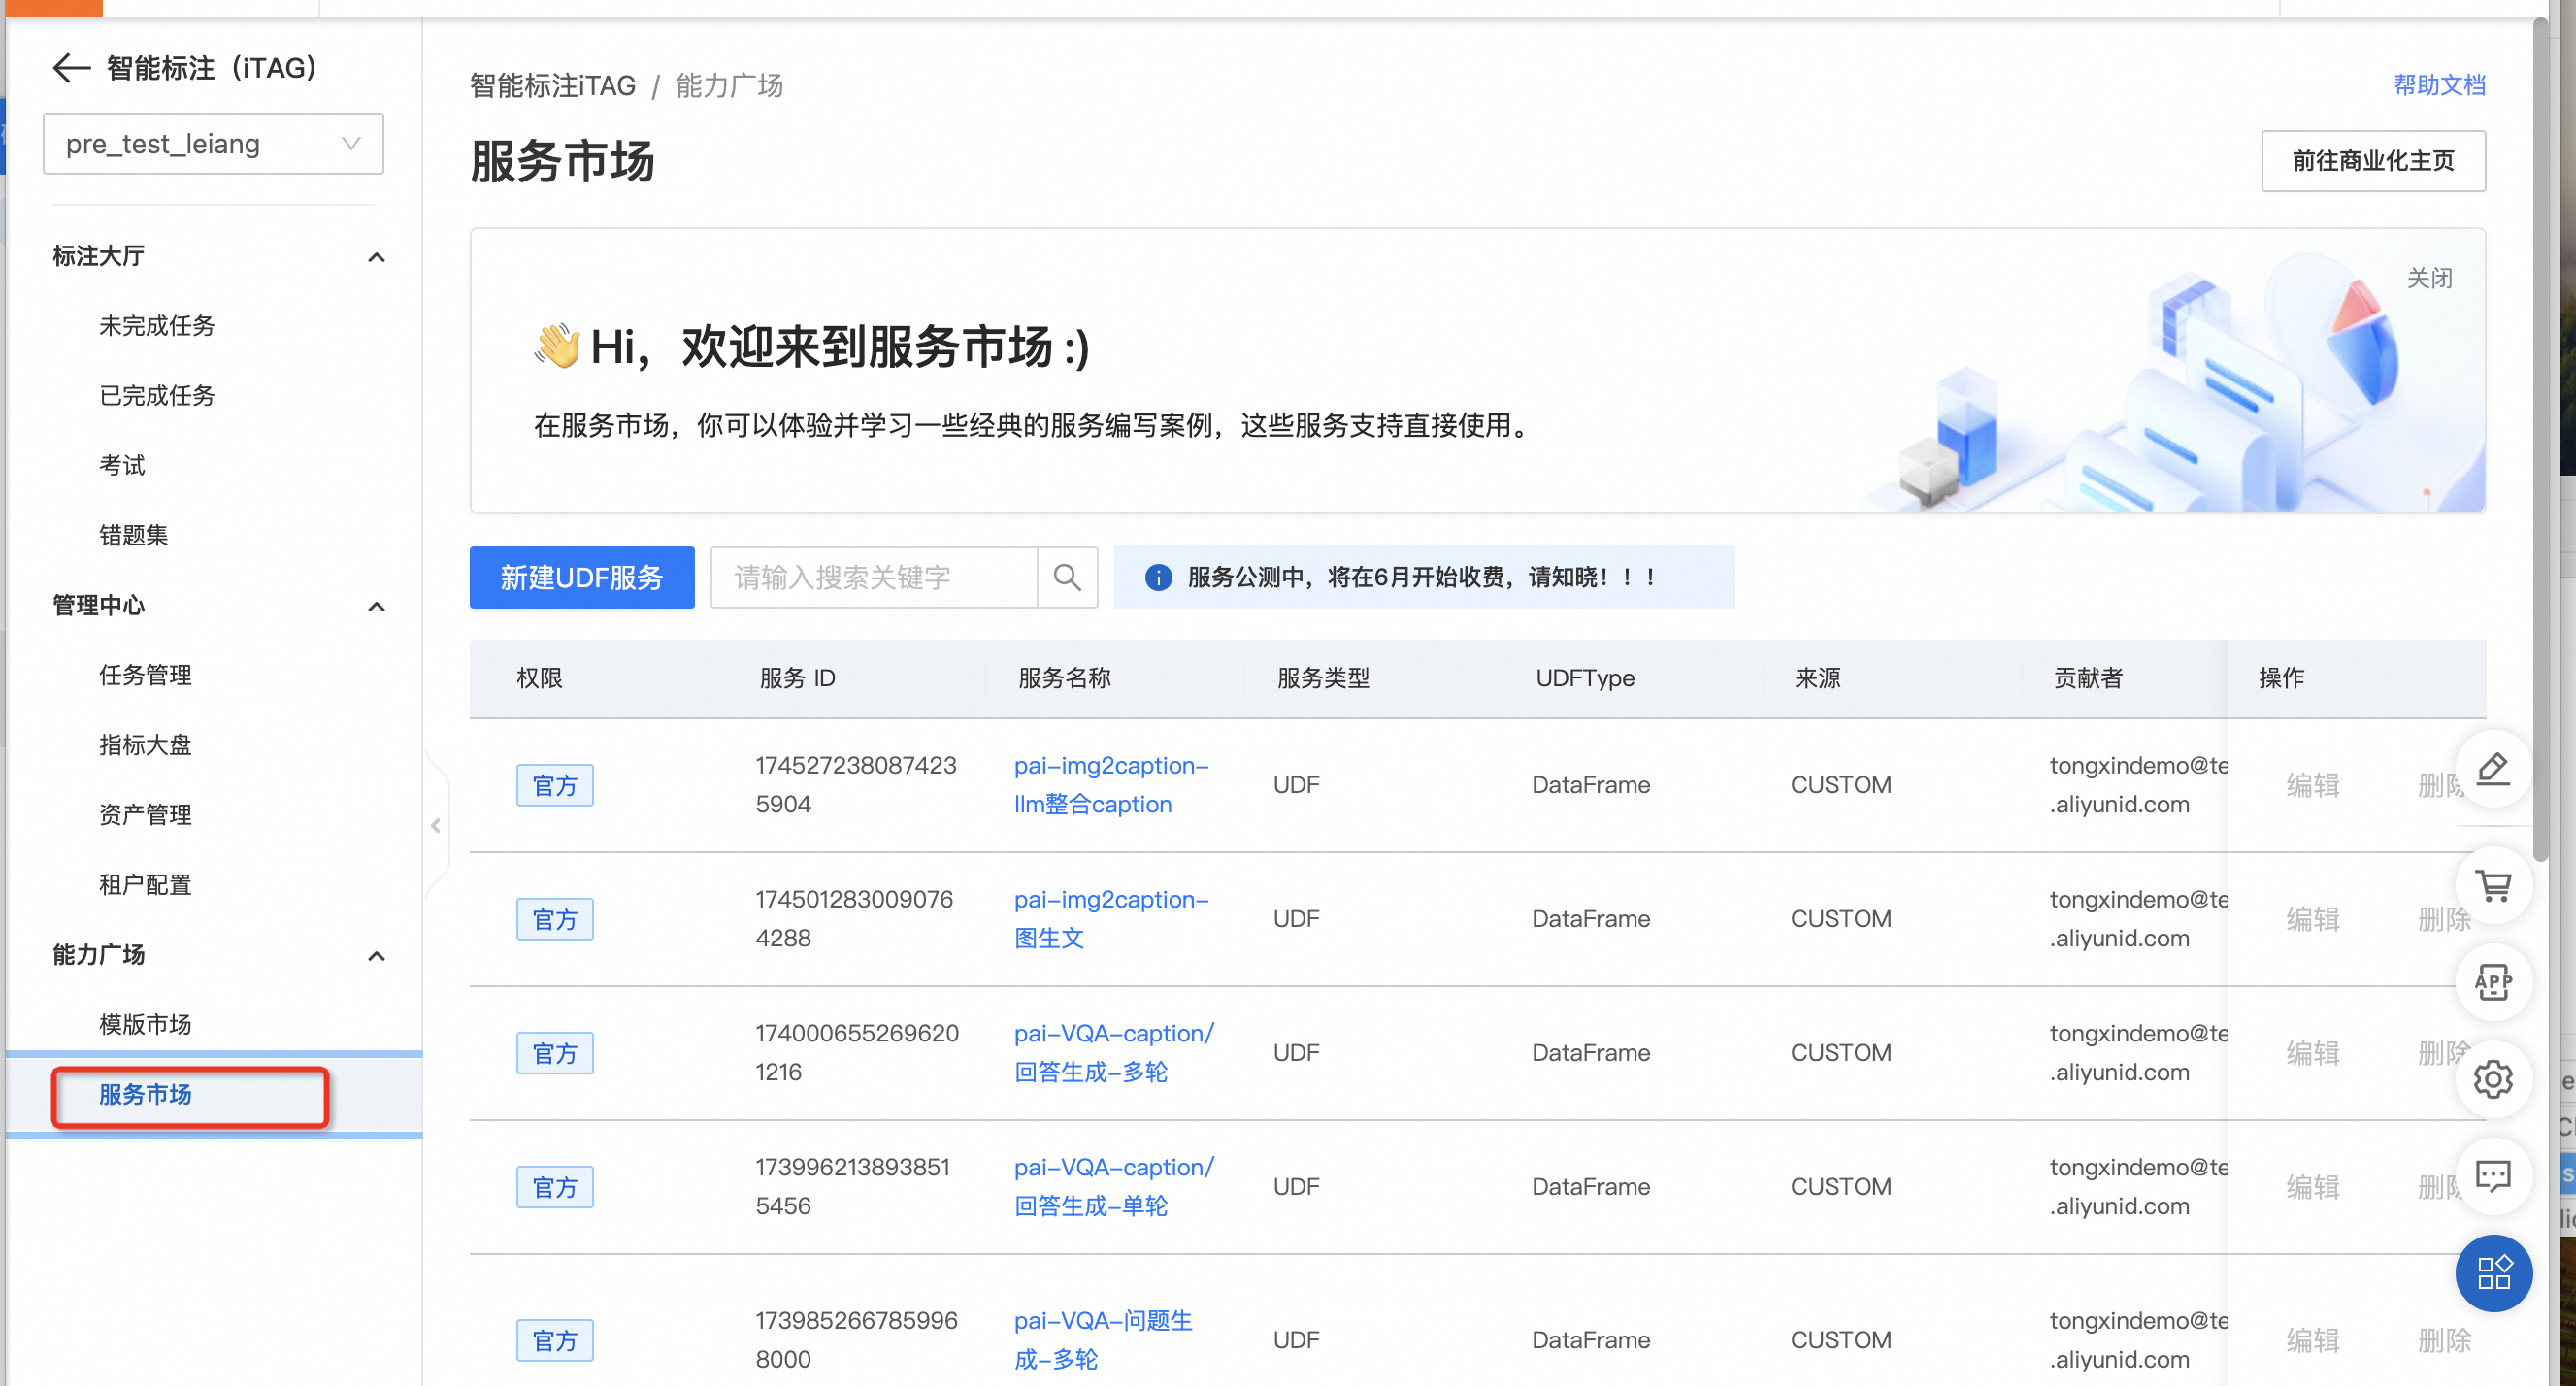Open the floating chat message icon
The height and width of the screenshot is (1386, 2576).
pyautogui.click(x=2494, y=1176)
